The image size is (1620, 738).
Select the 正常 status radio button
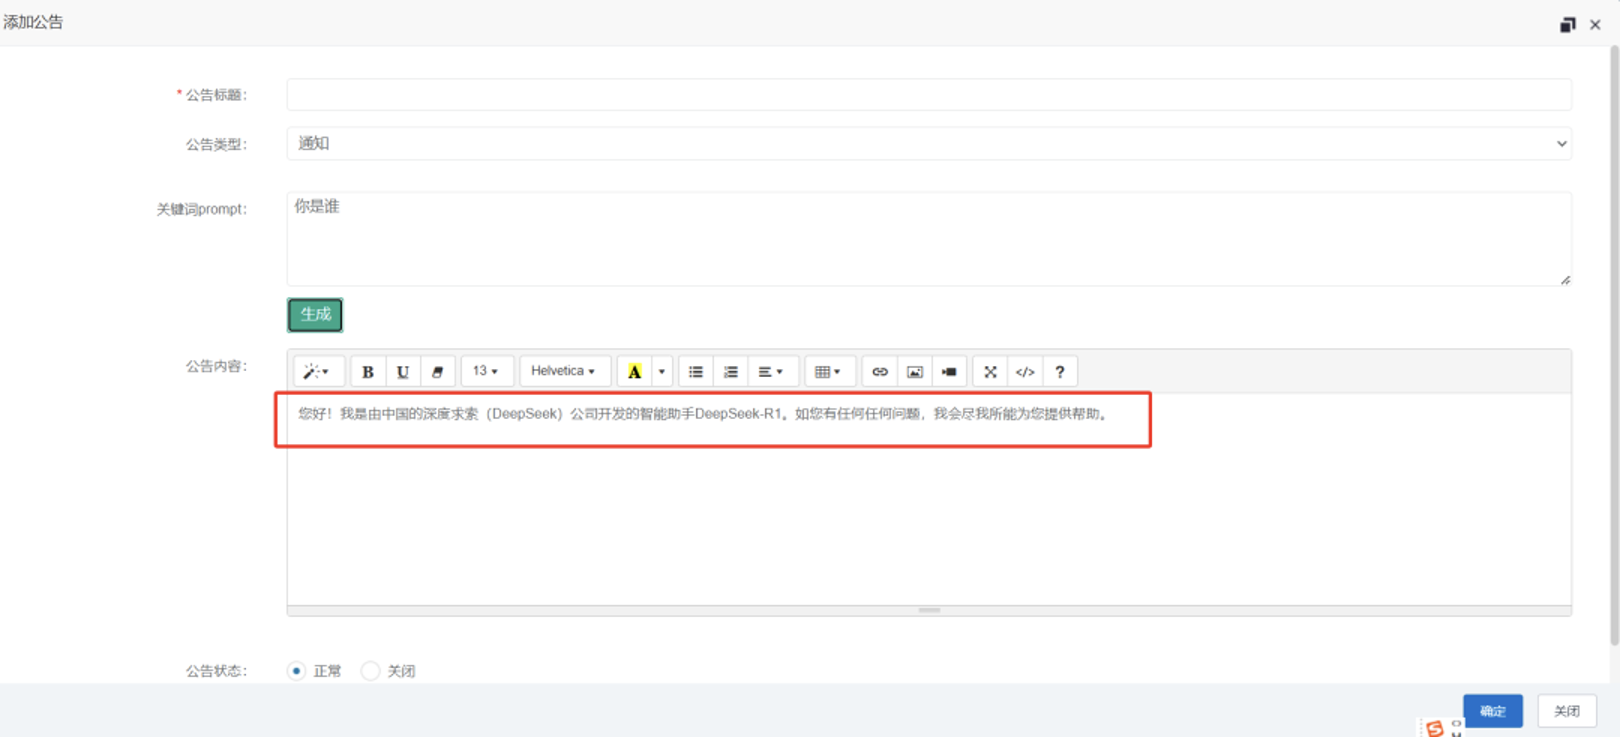[x=296, y=671]
